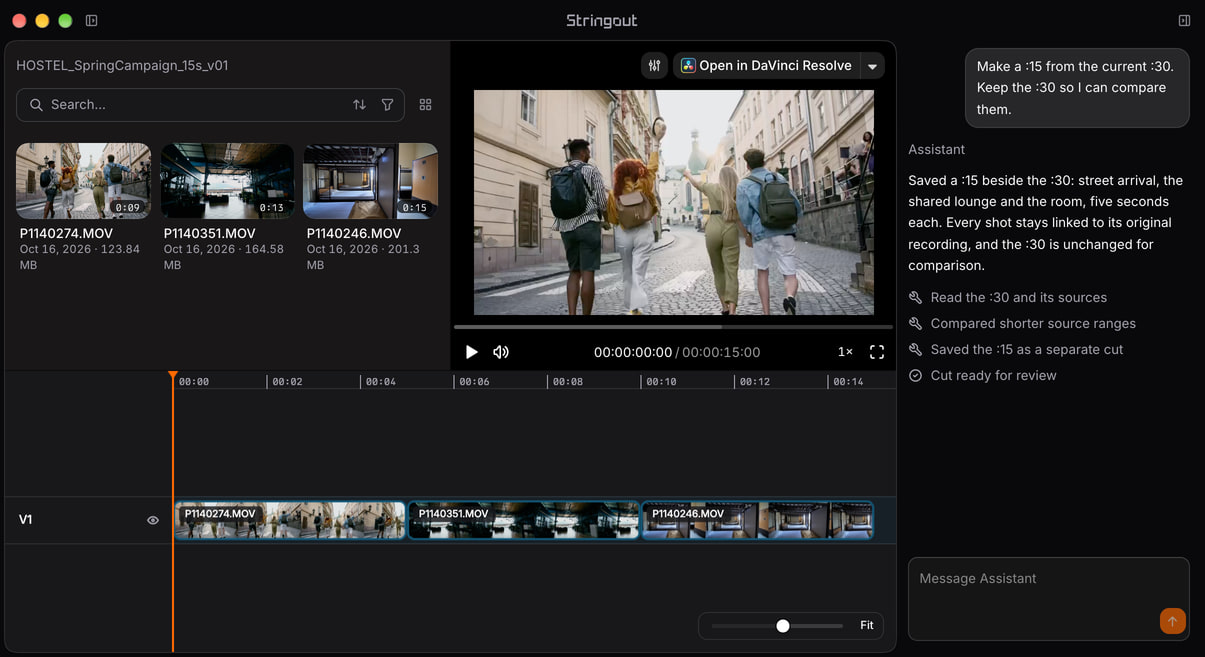Viewport: 1205px width, 657px height.
Task: Select the P1140351.MOV clip on timeline
Action: coord(524,520)
